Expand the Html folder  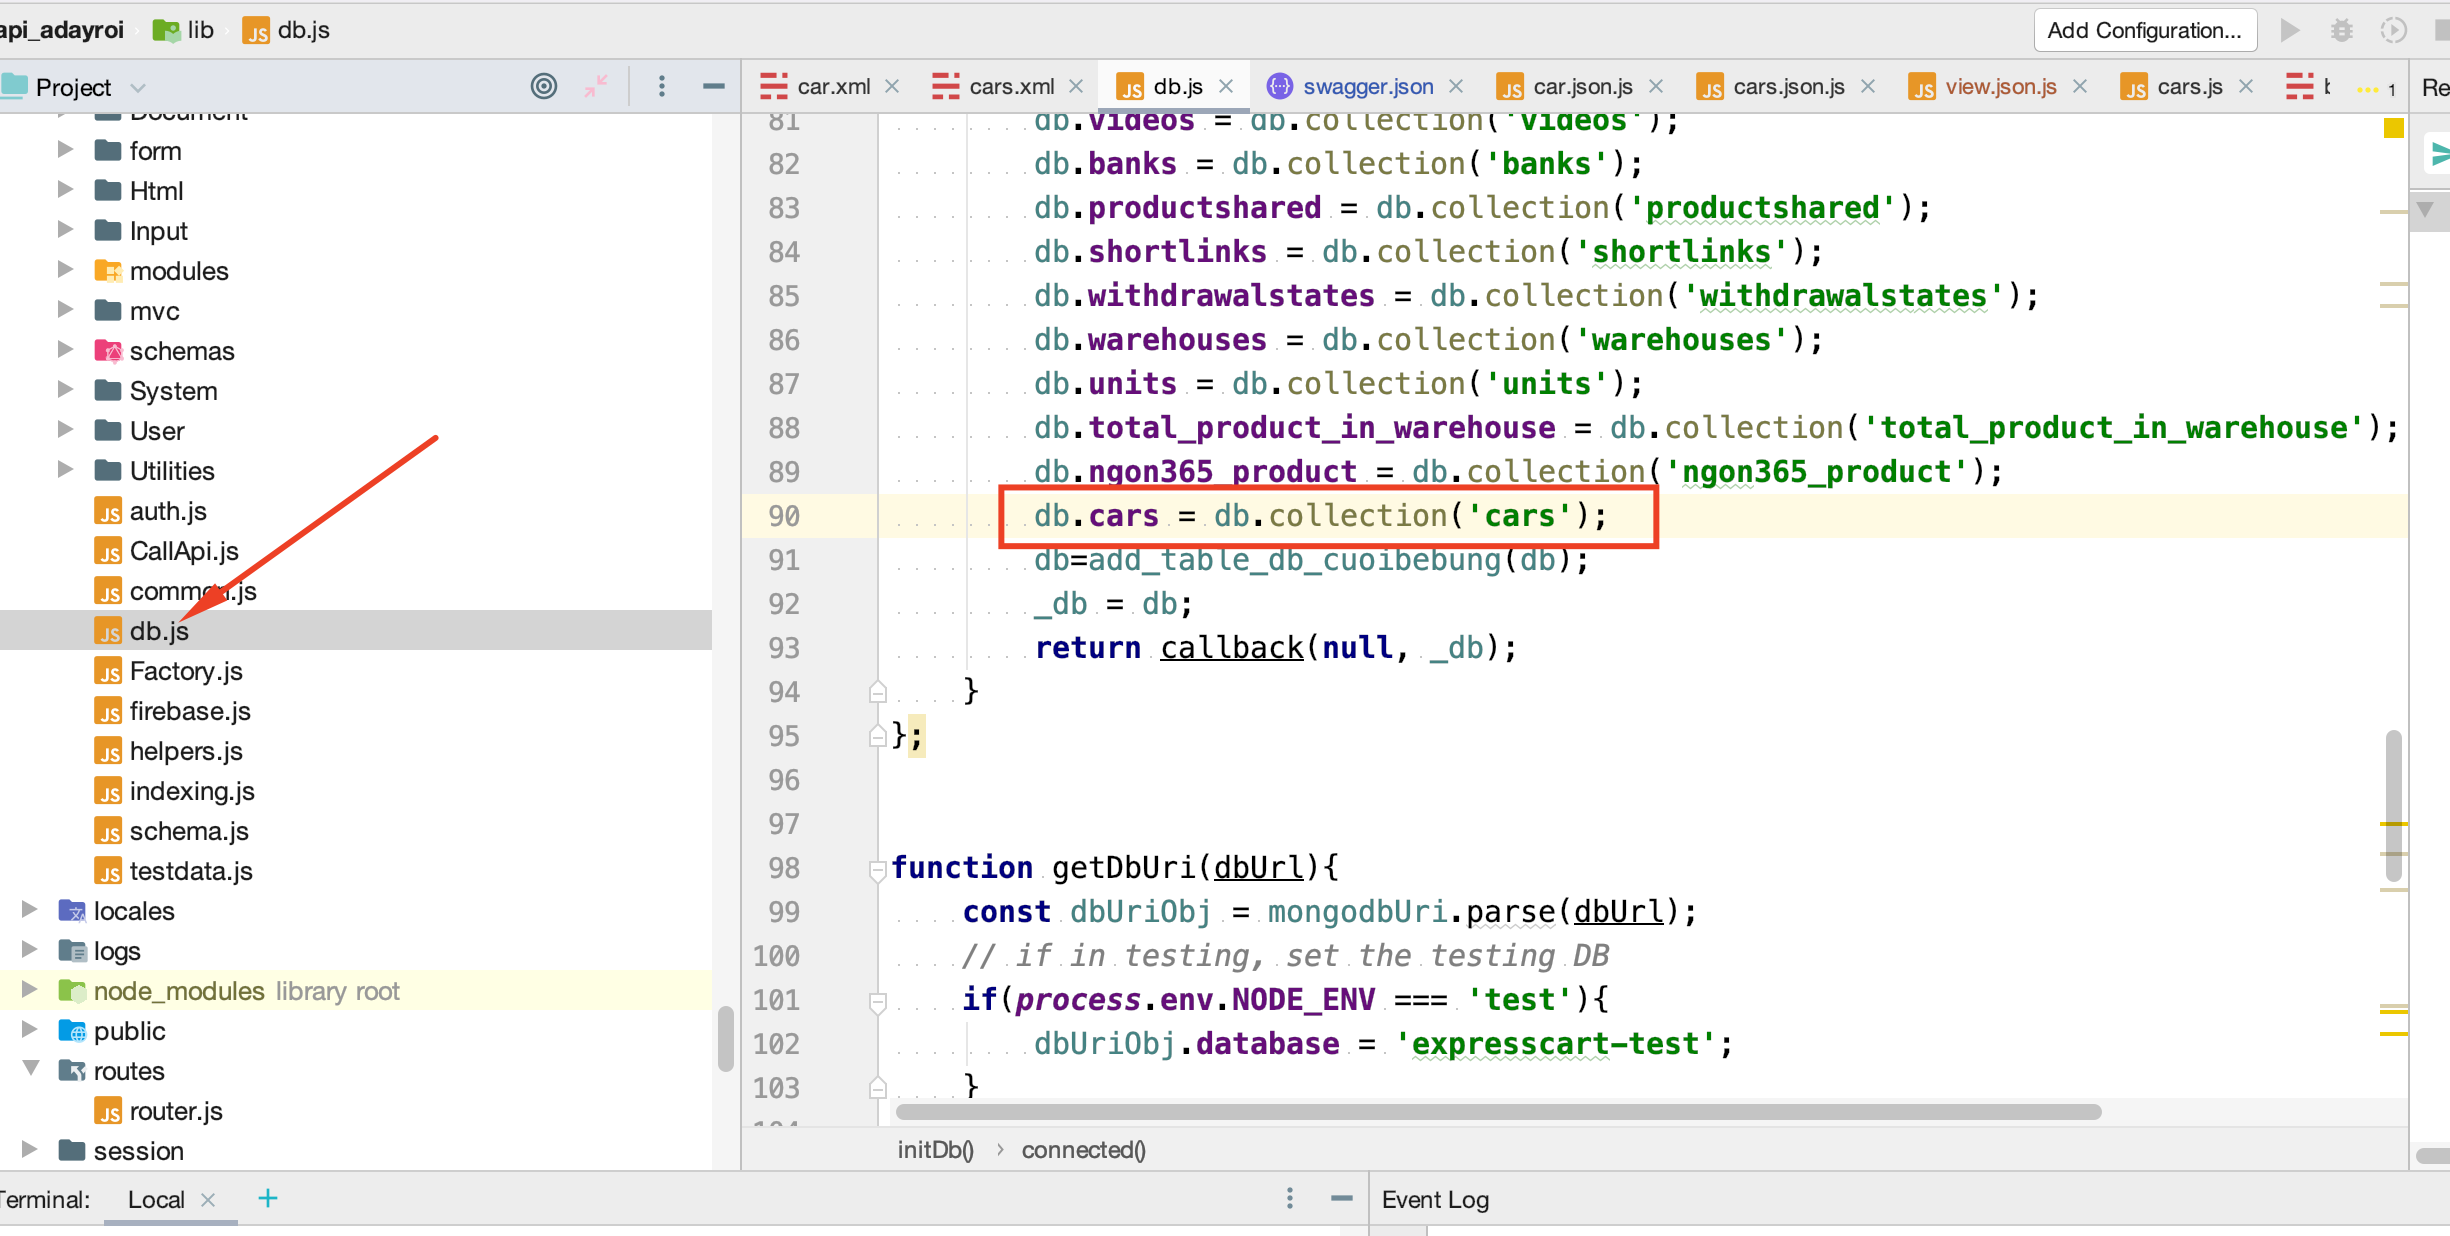65,190
